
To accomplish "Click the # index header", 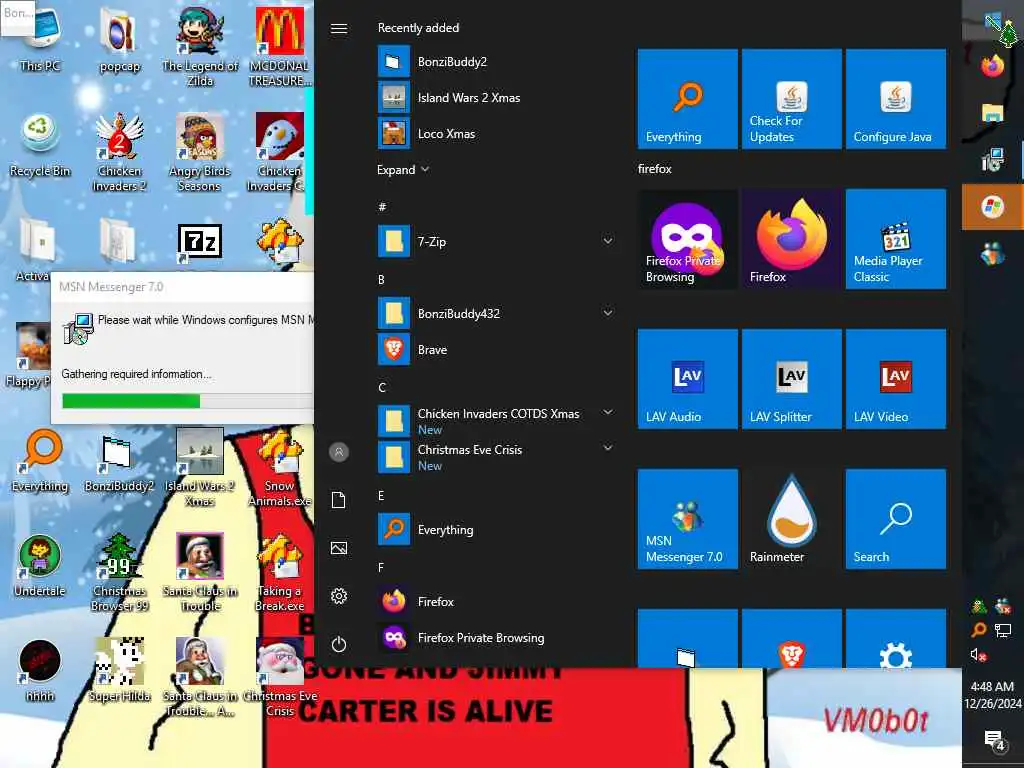I will click(382, 207).
